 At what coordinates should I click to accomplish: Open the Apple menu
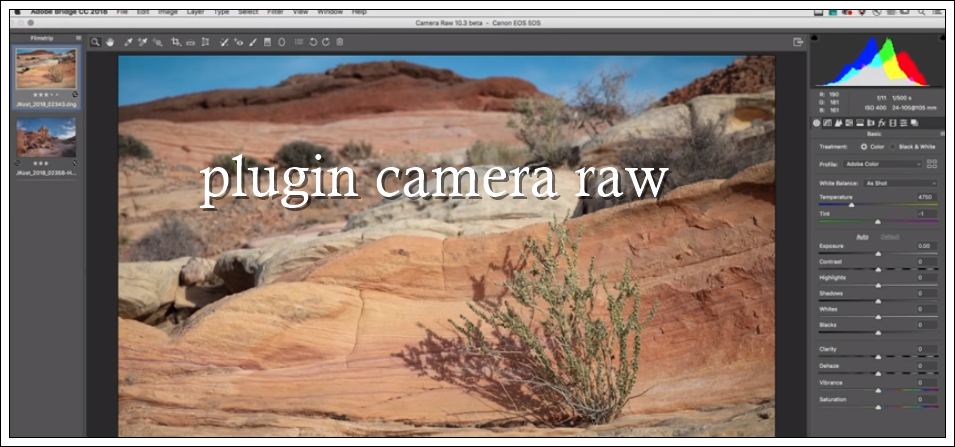(18, 12)
